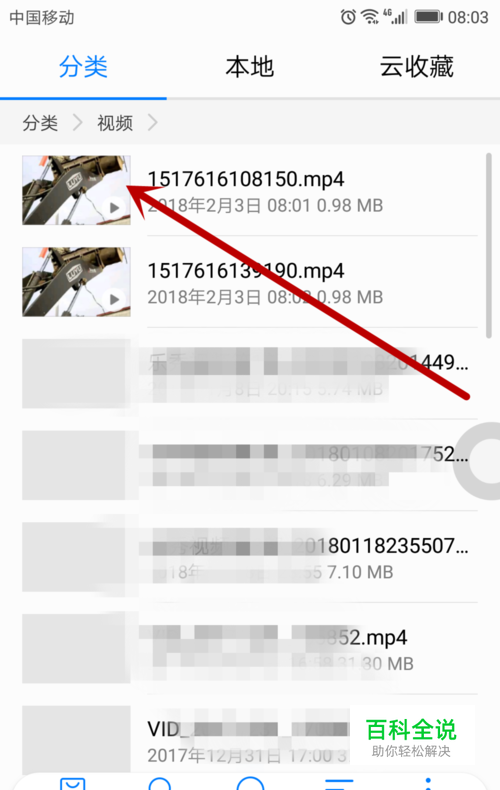500x790 pixels.
Task: Play the 1517616108150.mp4 video thumbnail
Action: (x=76, y=190)
